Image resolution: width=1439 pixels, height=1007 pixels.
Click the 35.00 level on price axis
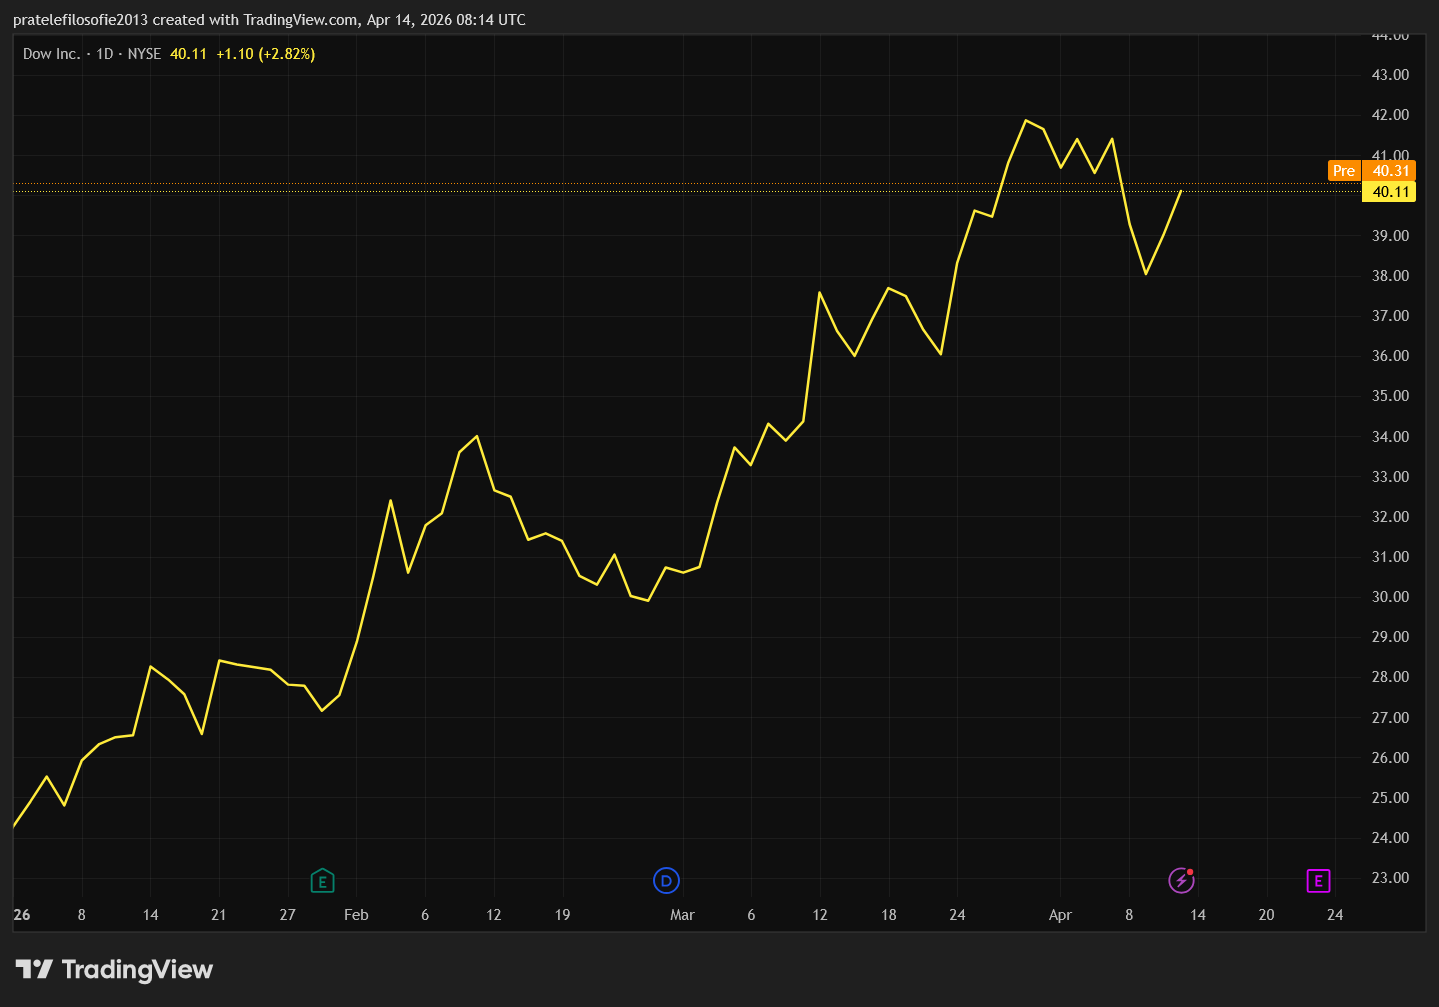tap(1390, 396)
